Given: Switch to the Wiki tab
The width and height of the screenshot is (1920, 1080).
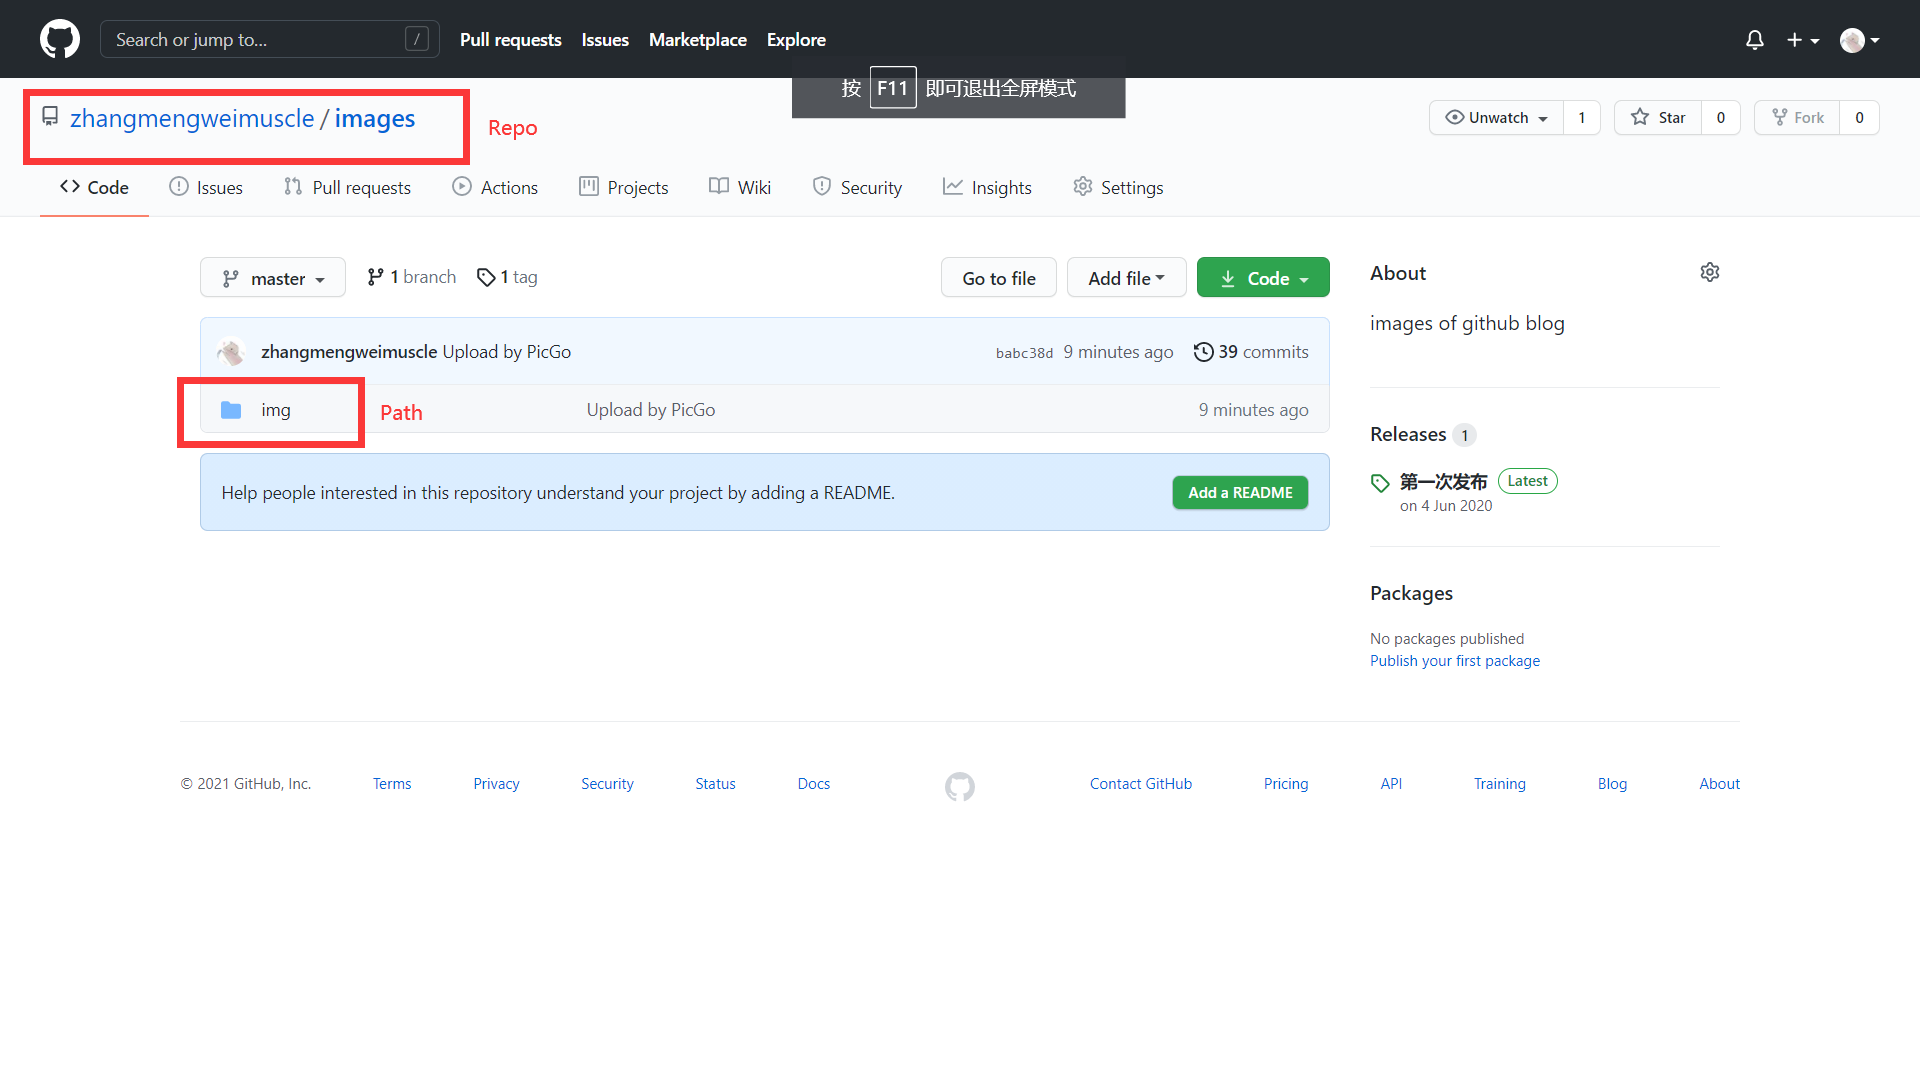Looking at the screenshot, I should coord(740,187).
